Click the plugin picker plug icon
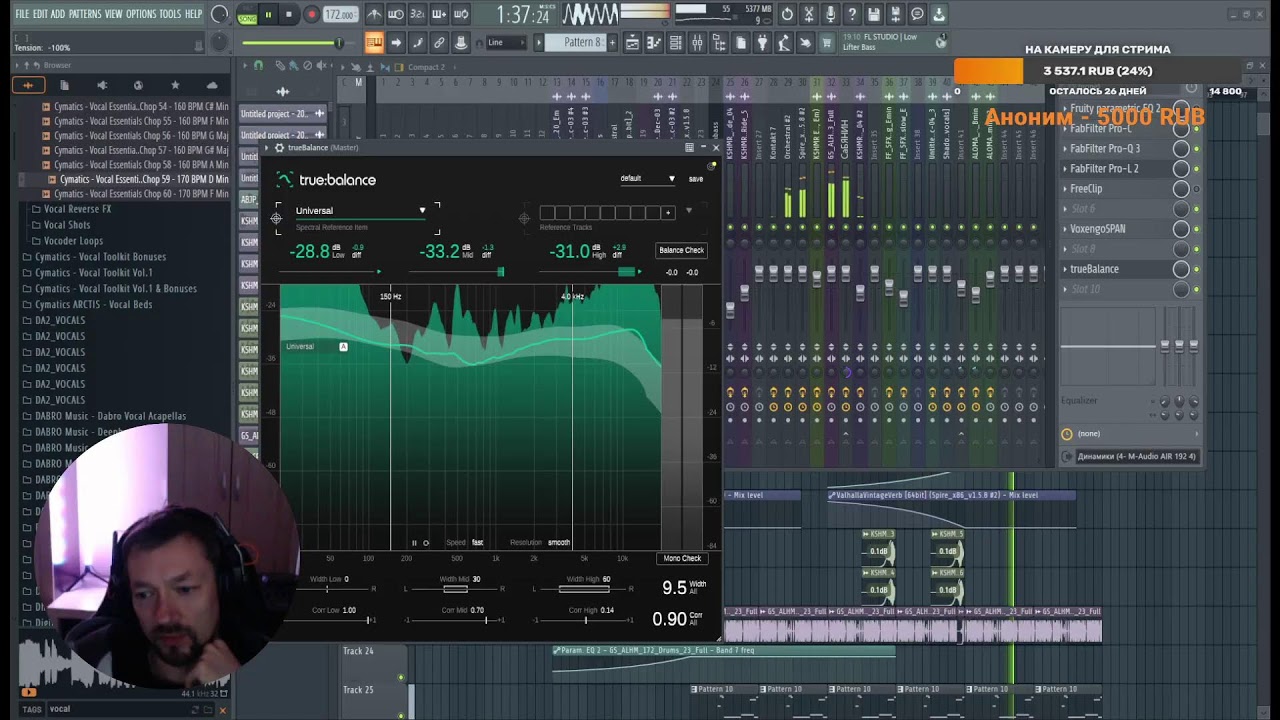1280x720 pixels. pyautogui.click(x=762, y=42)
